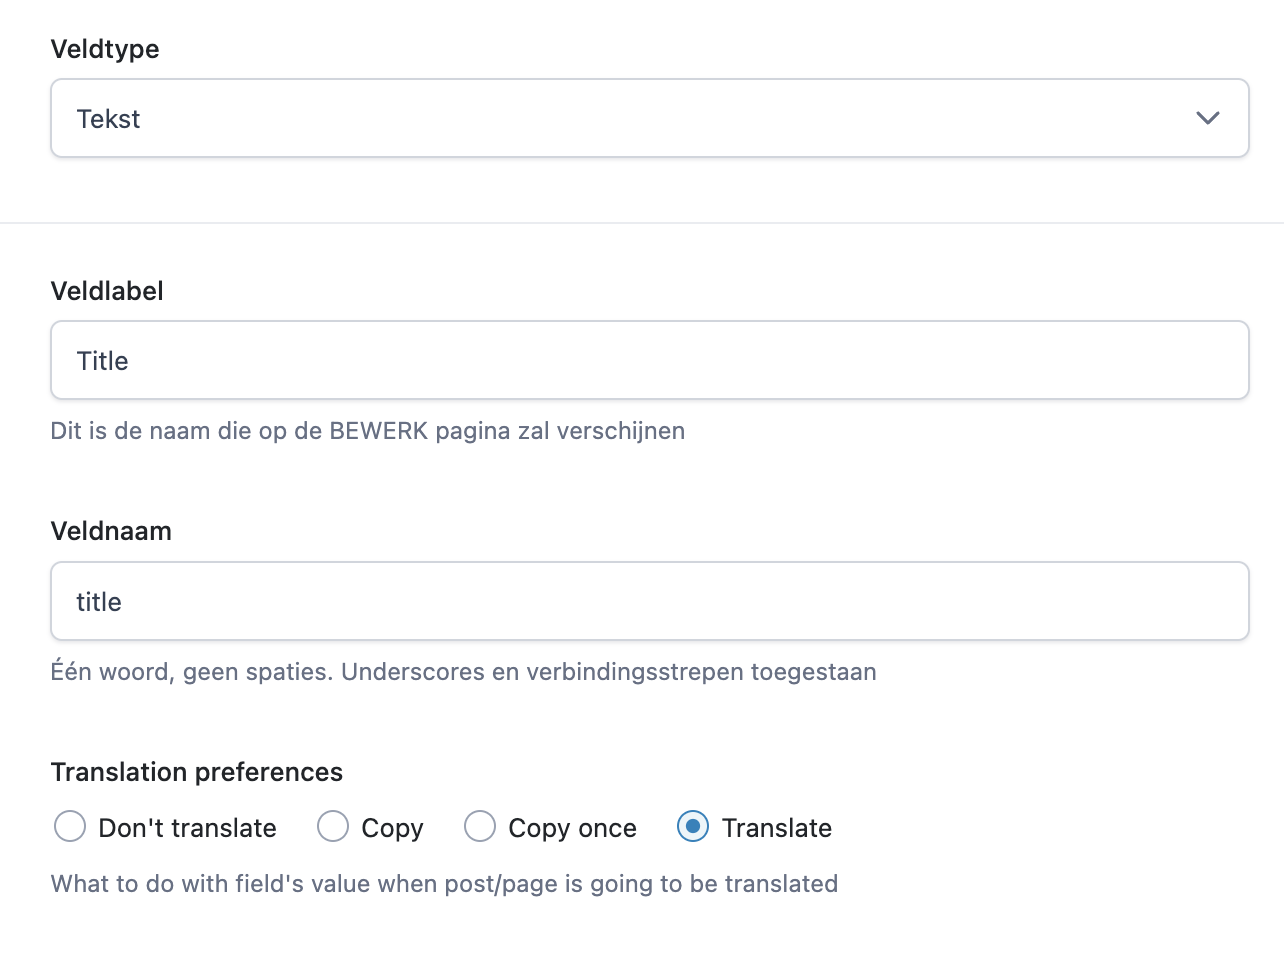Select the "Don't translate" radio button

coord(70,827)
